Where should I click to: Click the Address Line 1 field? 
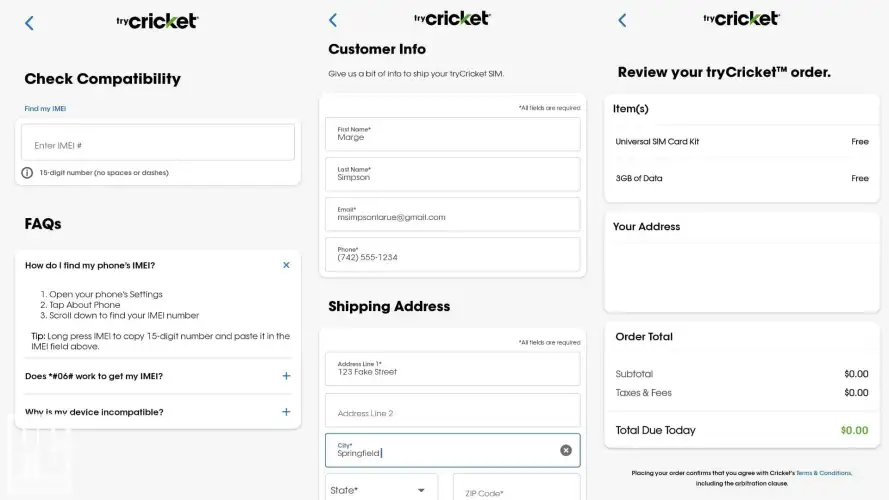click(x=452, y=368)
